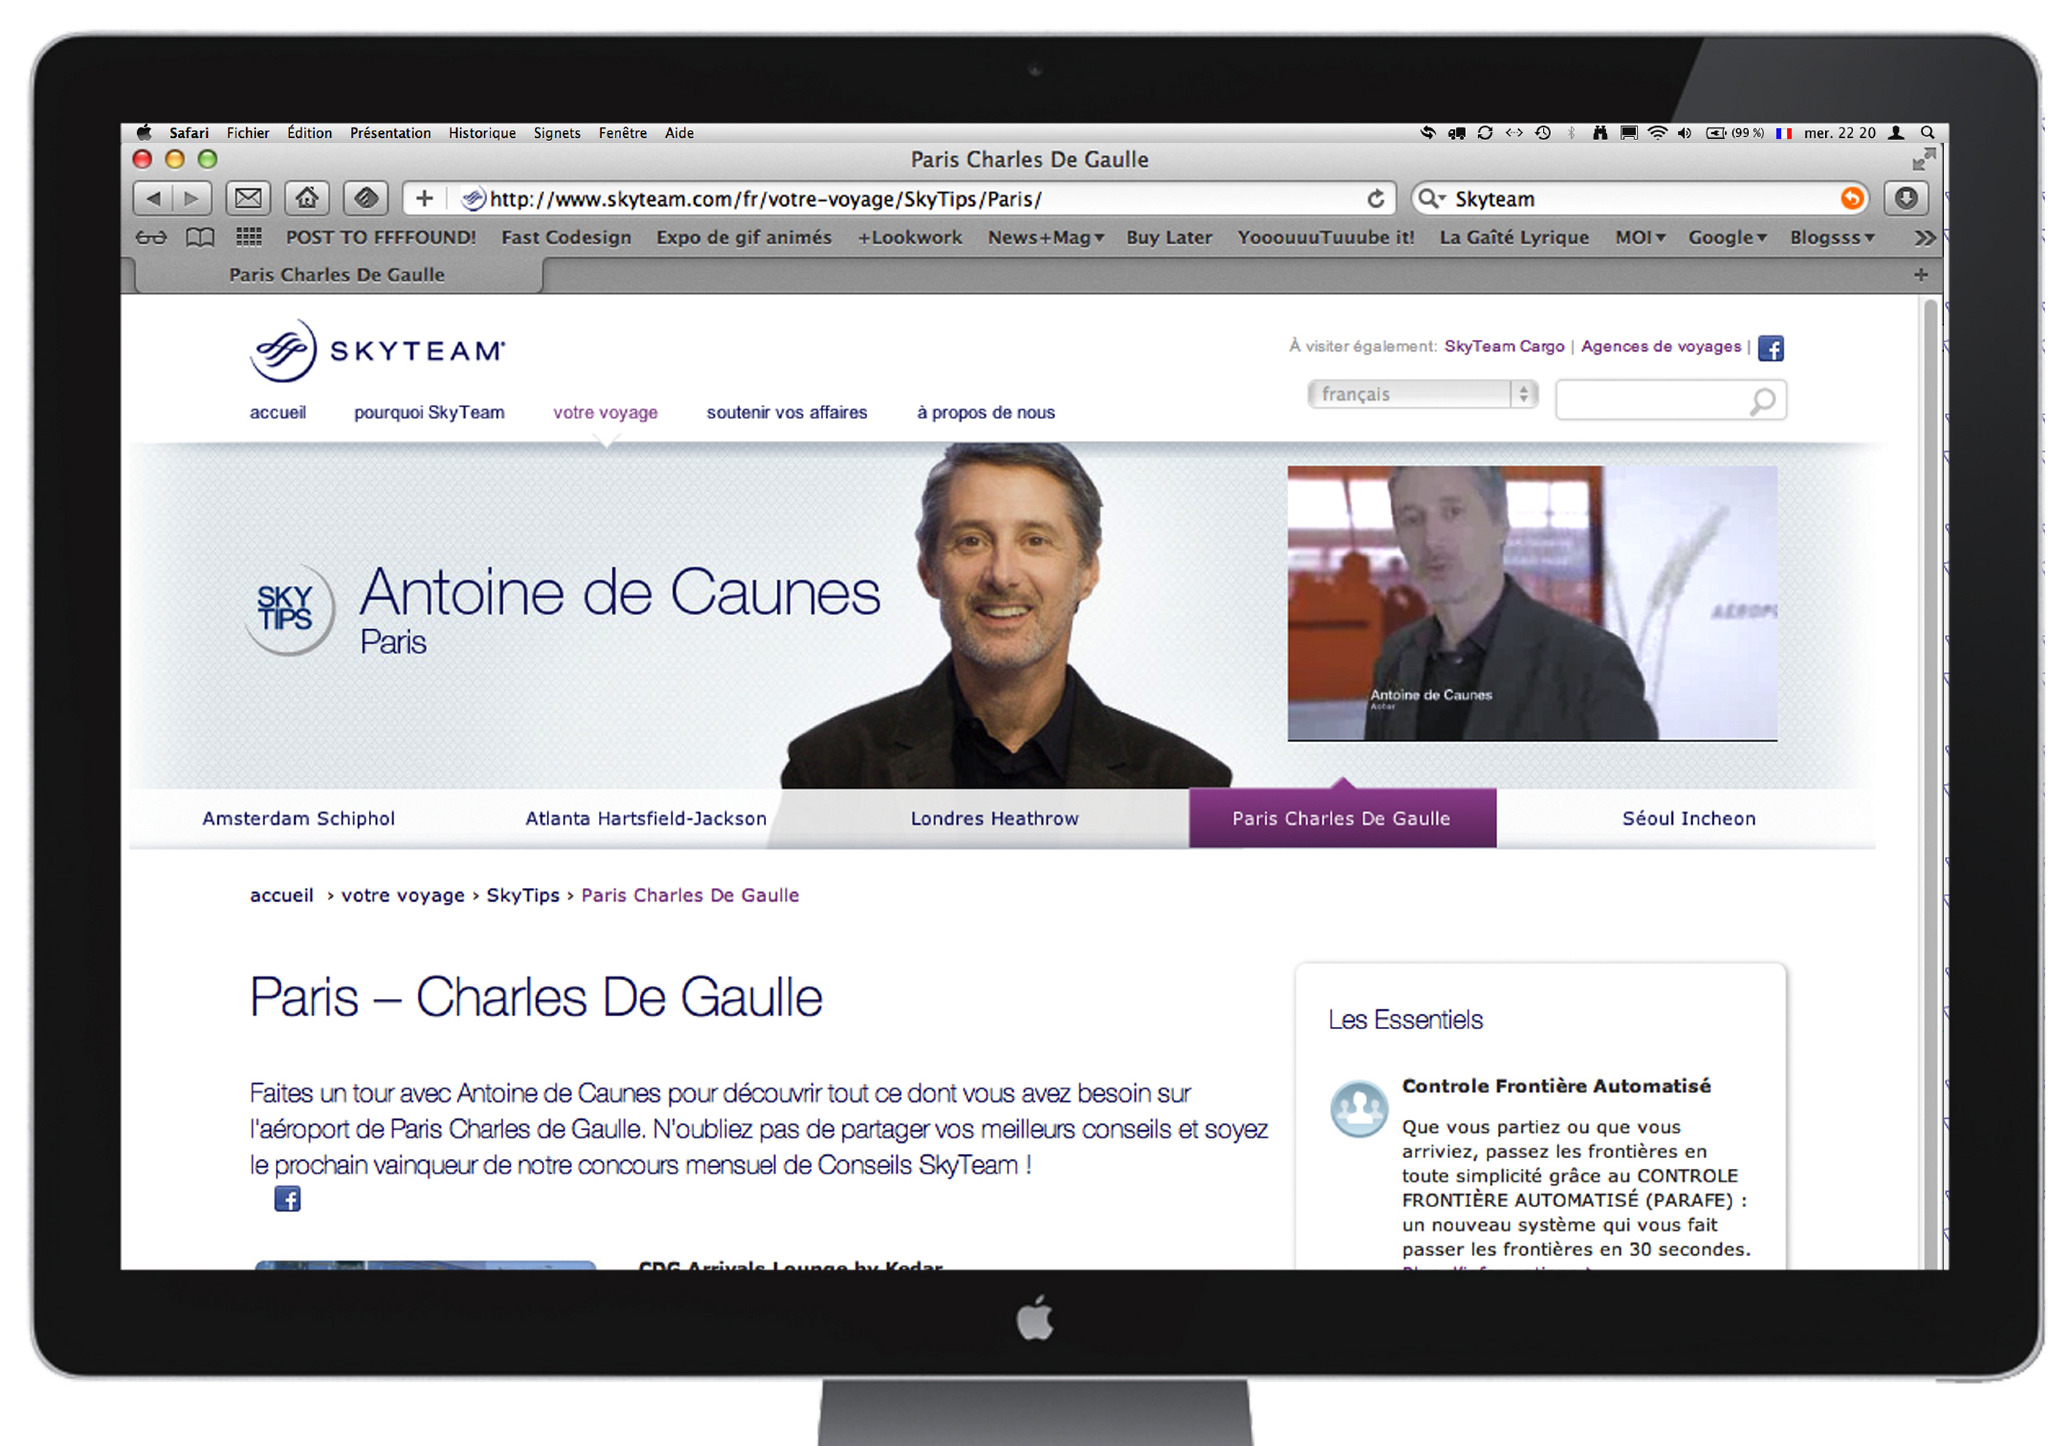Screen dimensions: 2048x1446
Task: Expand the News+Mag bookmarks folder
Action: coord(1045,238)
